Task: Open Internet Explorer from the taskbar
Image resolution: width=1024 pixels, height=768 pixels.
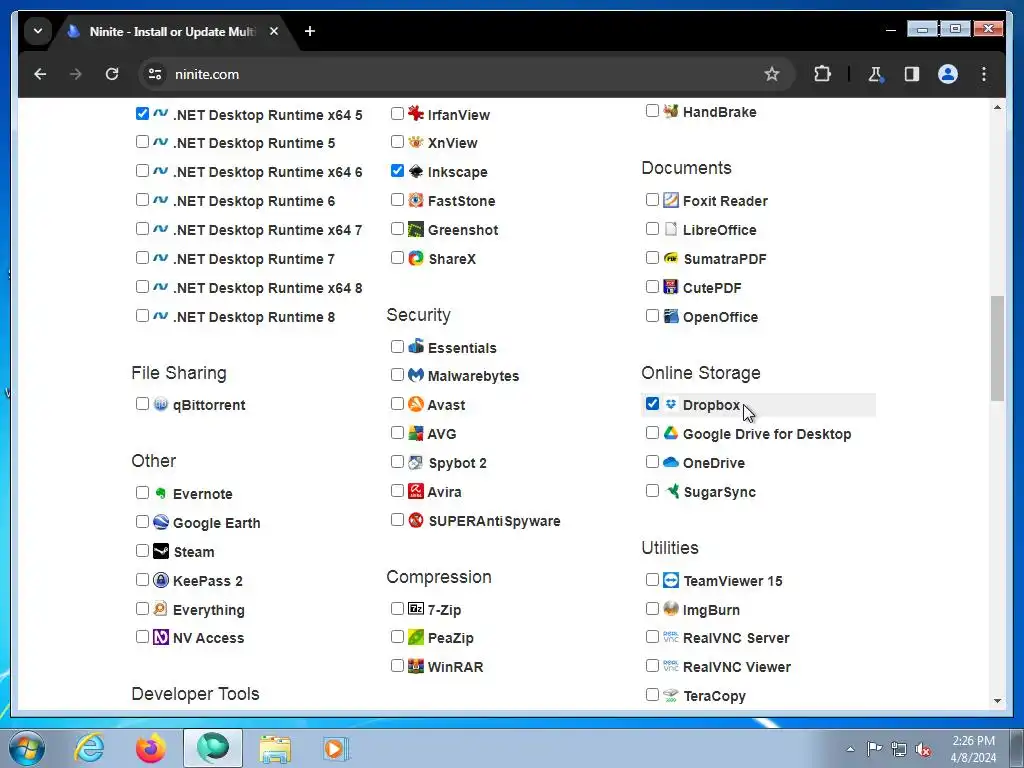Action: pyautogui.click(x=89, y=748)
